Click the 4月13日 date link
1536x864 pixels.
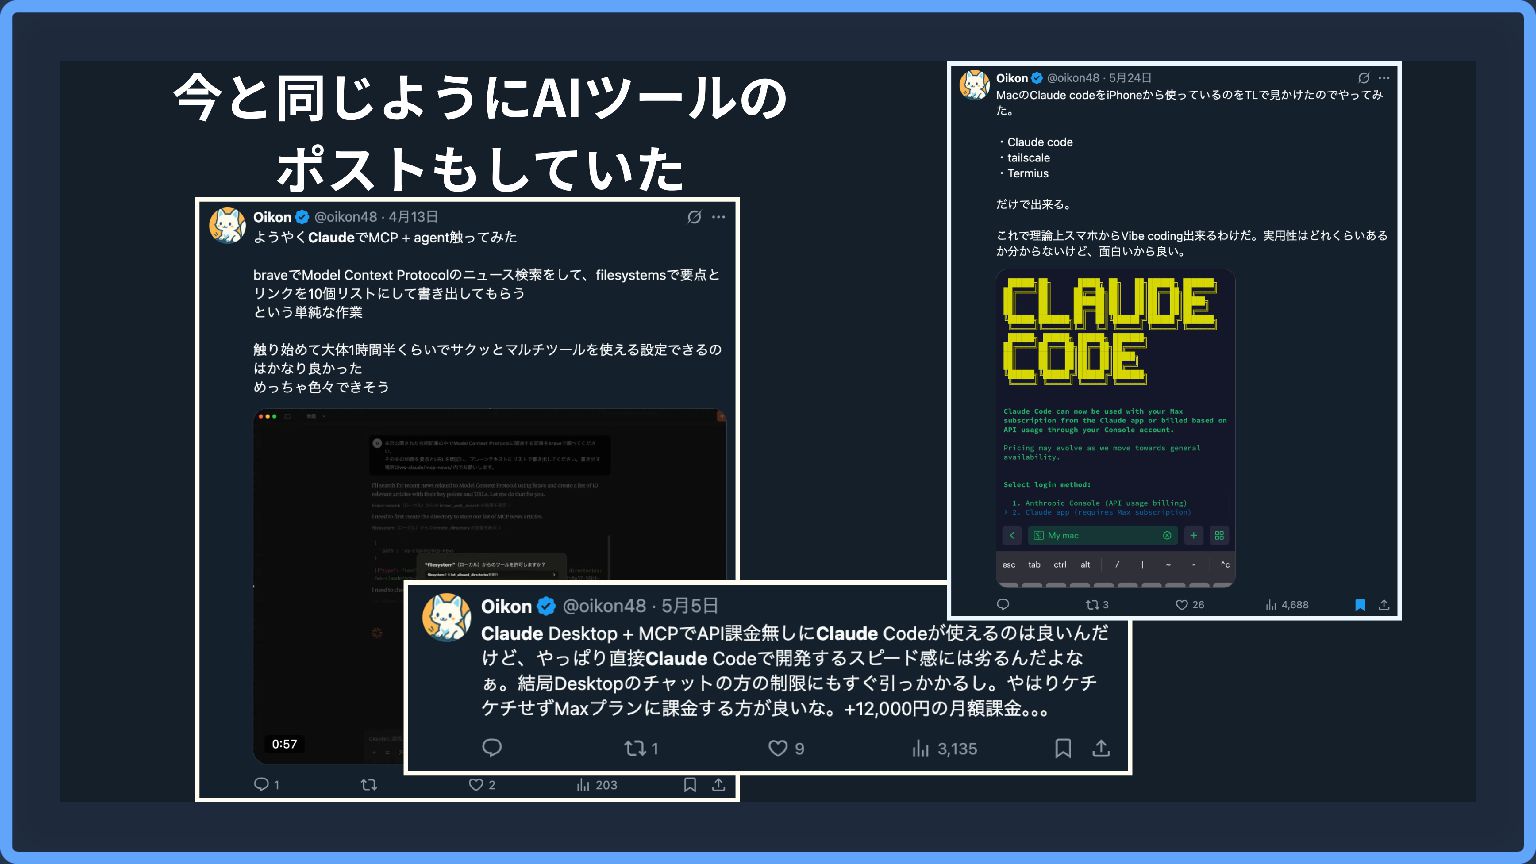[x=413, y=217]
